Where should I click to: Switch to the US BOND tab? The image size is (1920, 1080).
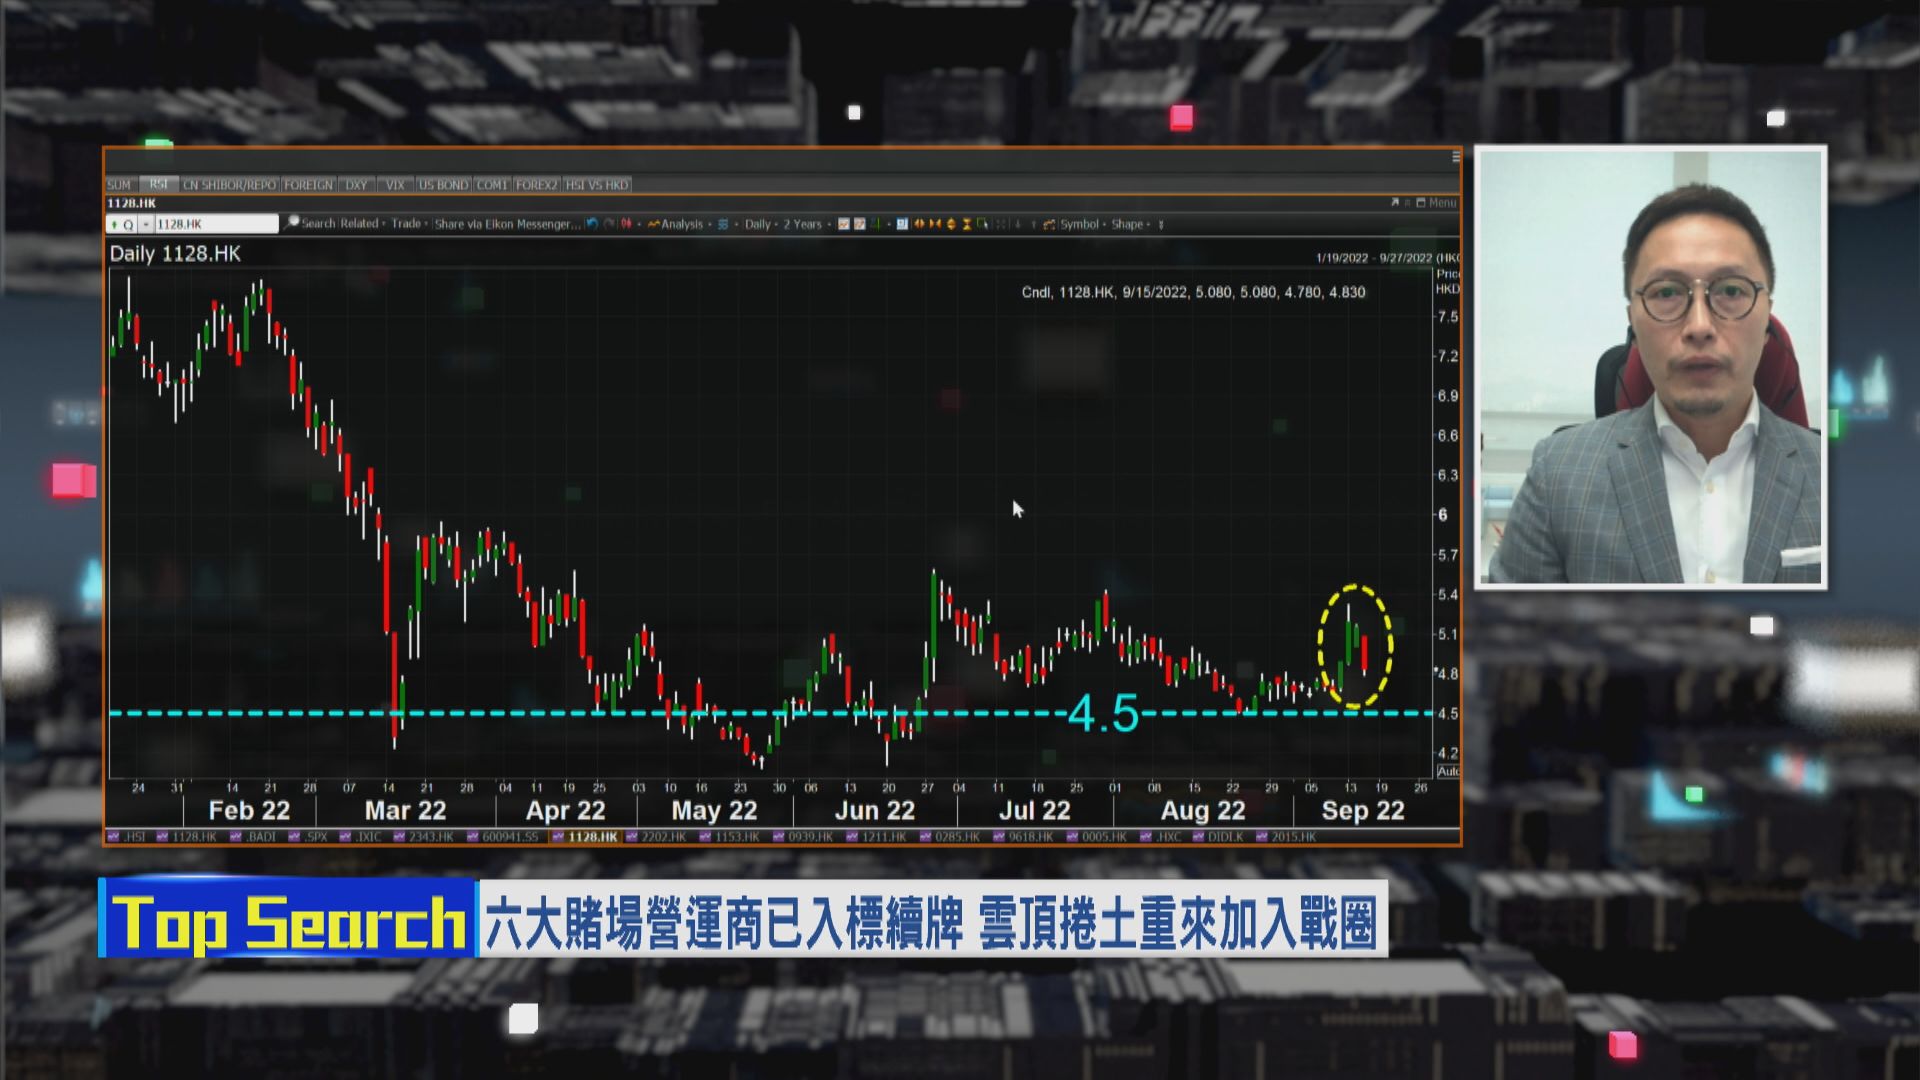click(x=443, y=185)
